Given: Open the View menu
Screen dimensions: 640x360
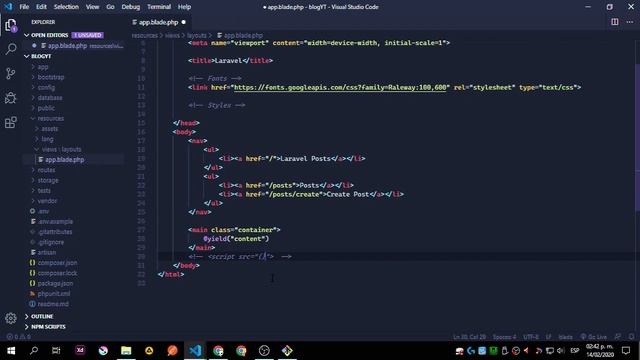Looking at the screenshot, I should click(92, 7).
